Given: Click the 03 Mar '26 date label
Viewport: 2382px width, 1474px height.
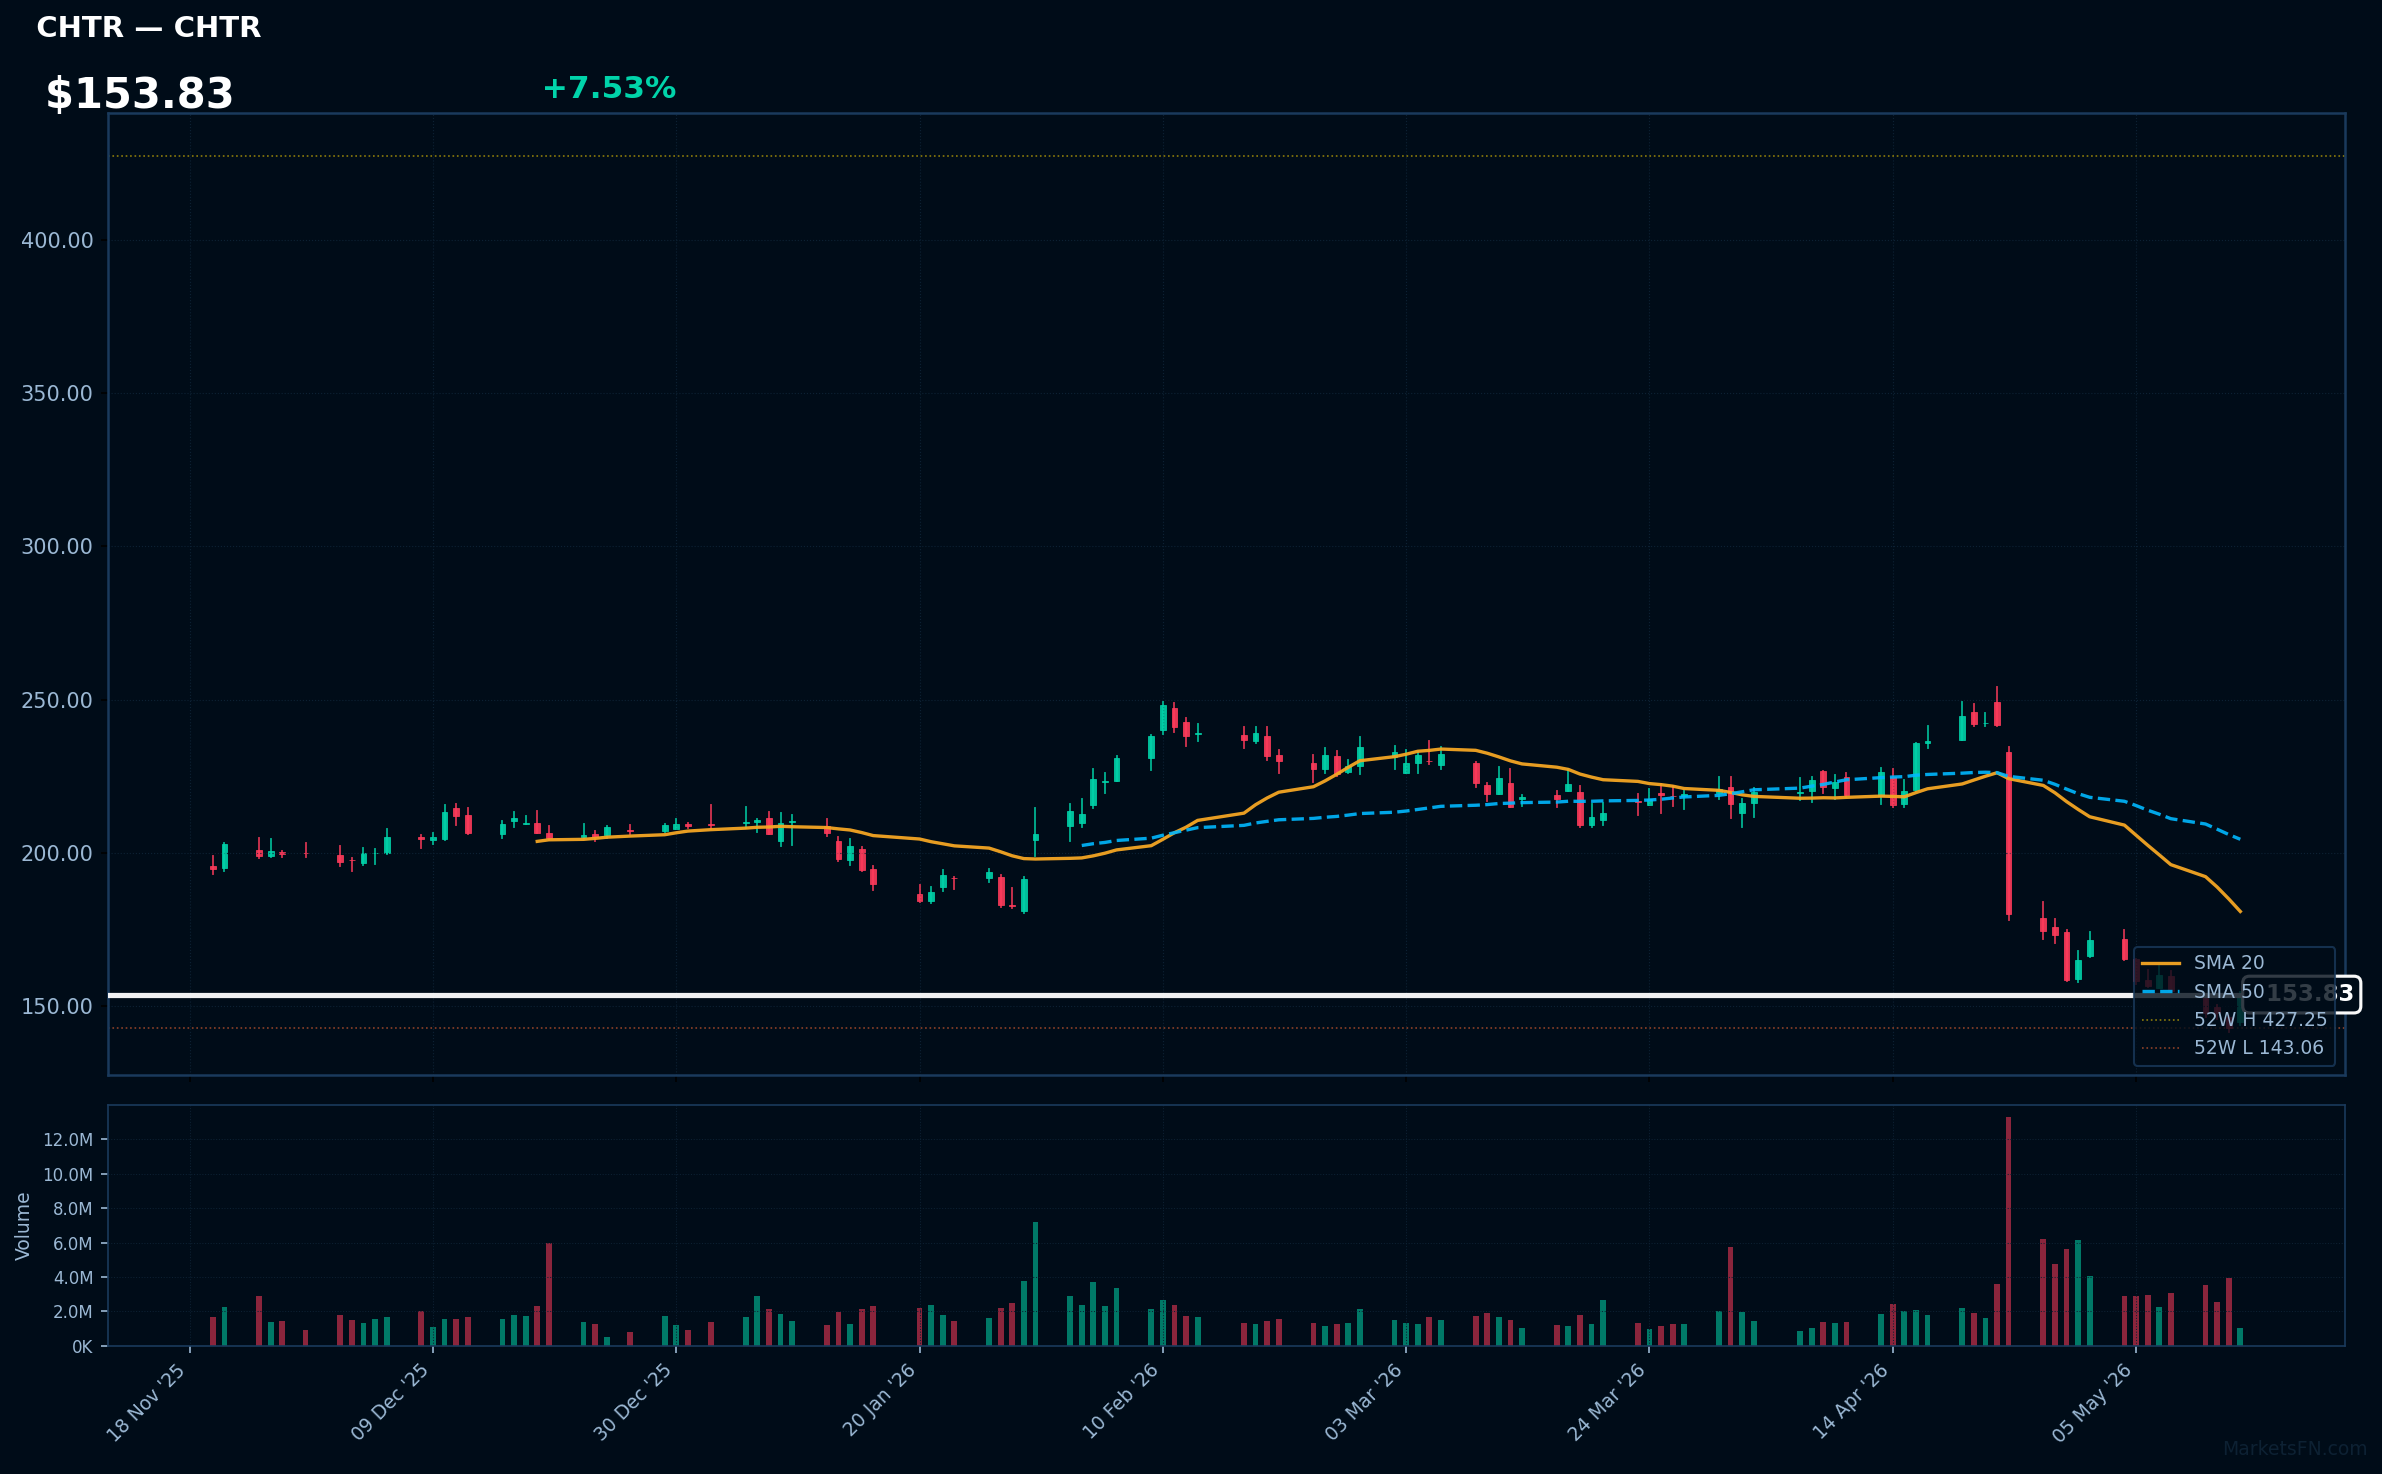Looking at the screenshot, I should [x=1364, y=1402].
